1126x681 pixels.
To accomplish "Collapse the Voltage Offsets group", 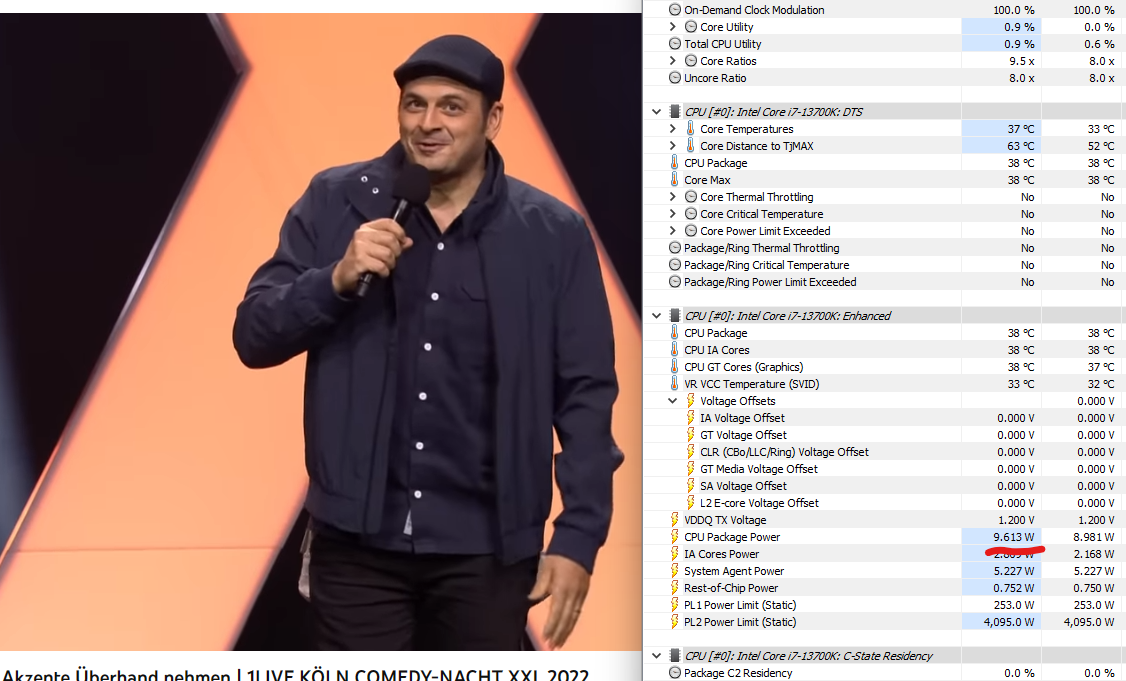I will click(x=673, y=401).
